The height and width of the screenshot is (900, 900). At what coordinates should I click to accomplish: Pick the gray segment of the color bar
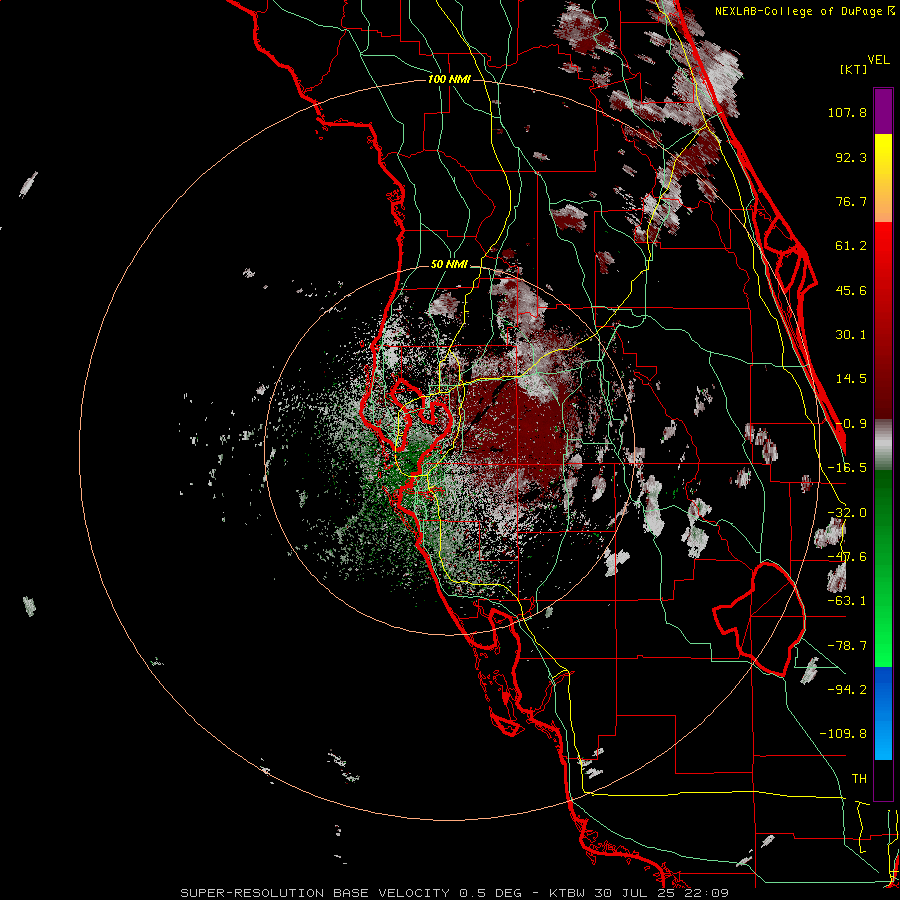pyautogui.click(x=883, y=445)
